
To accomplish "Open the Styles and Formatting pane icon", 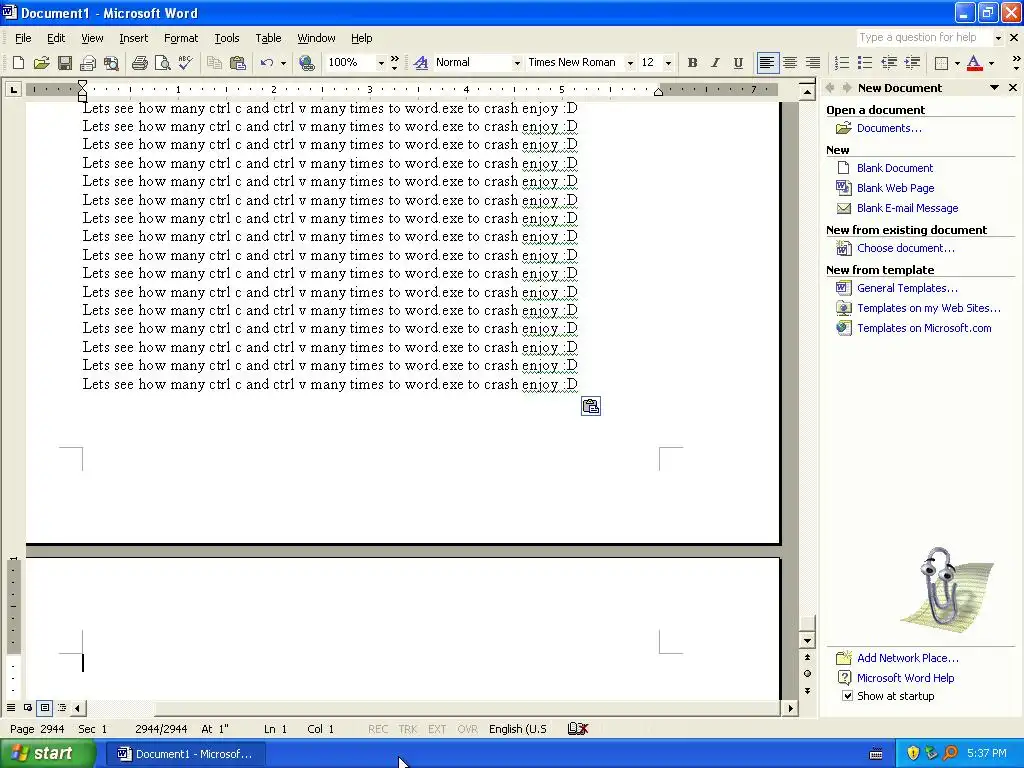I will tap(421, 63).
